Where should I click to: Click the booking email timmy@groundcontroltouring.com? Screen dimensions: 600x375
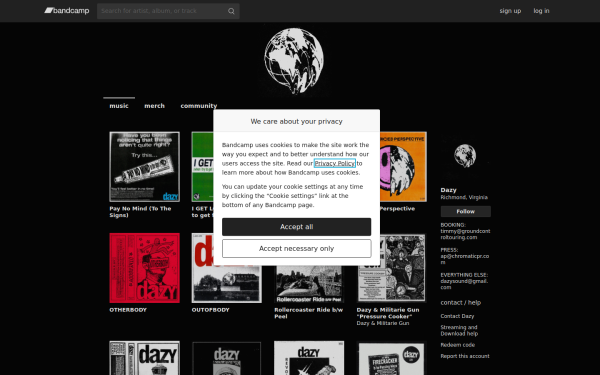[x=465, y=234]
